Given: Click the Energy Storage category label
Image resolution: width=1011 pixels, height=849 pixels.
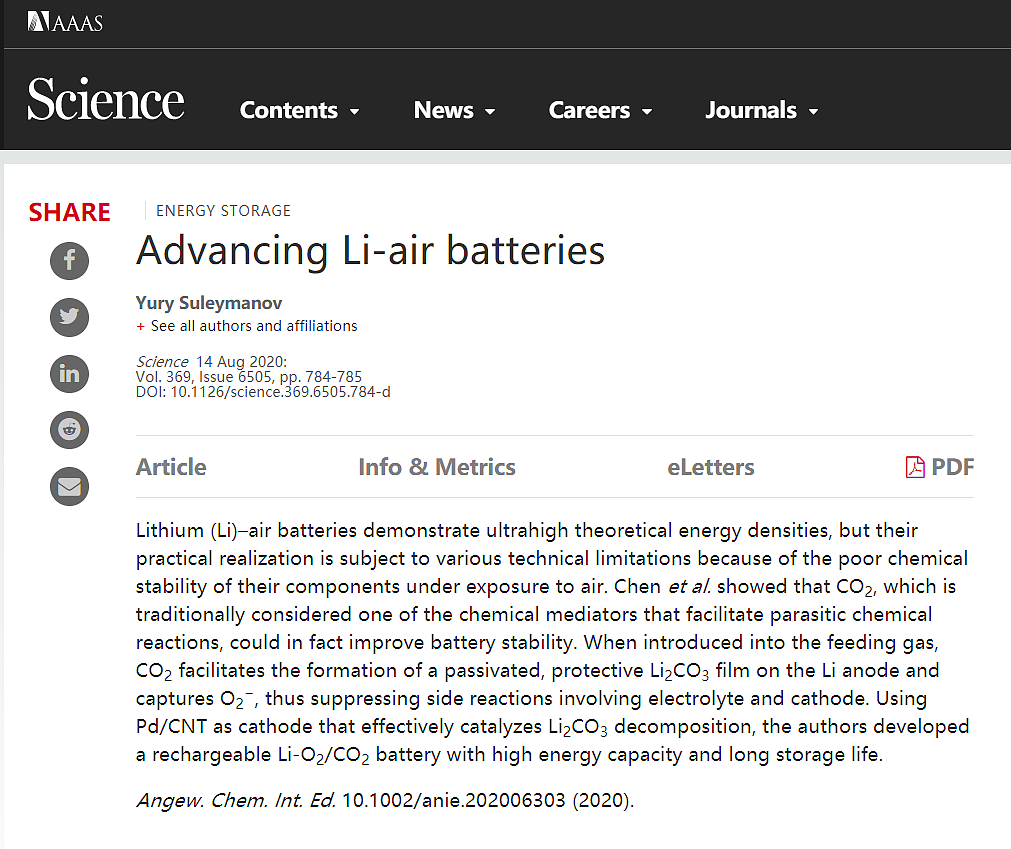Looking at the screenshot, I should click(223, 211).
